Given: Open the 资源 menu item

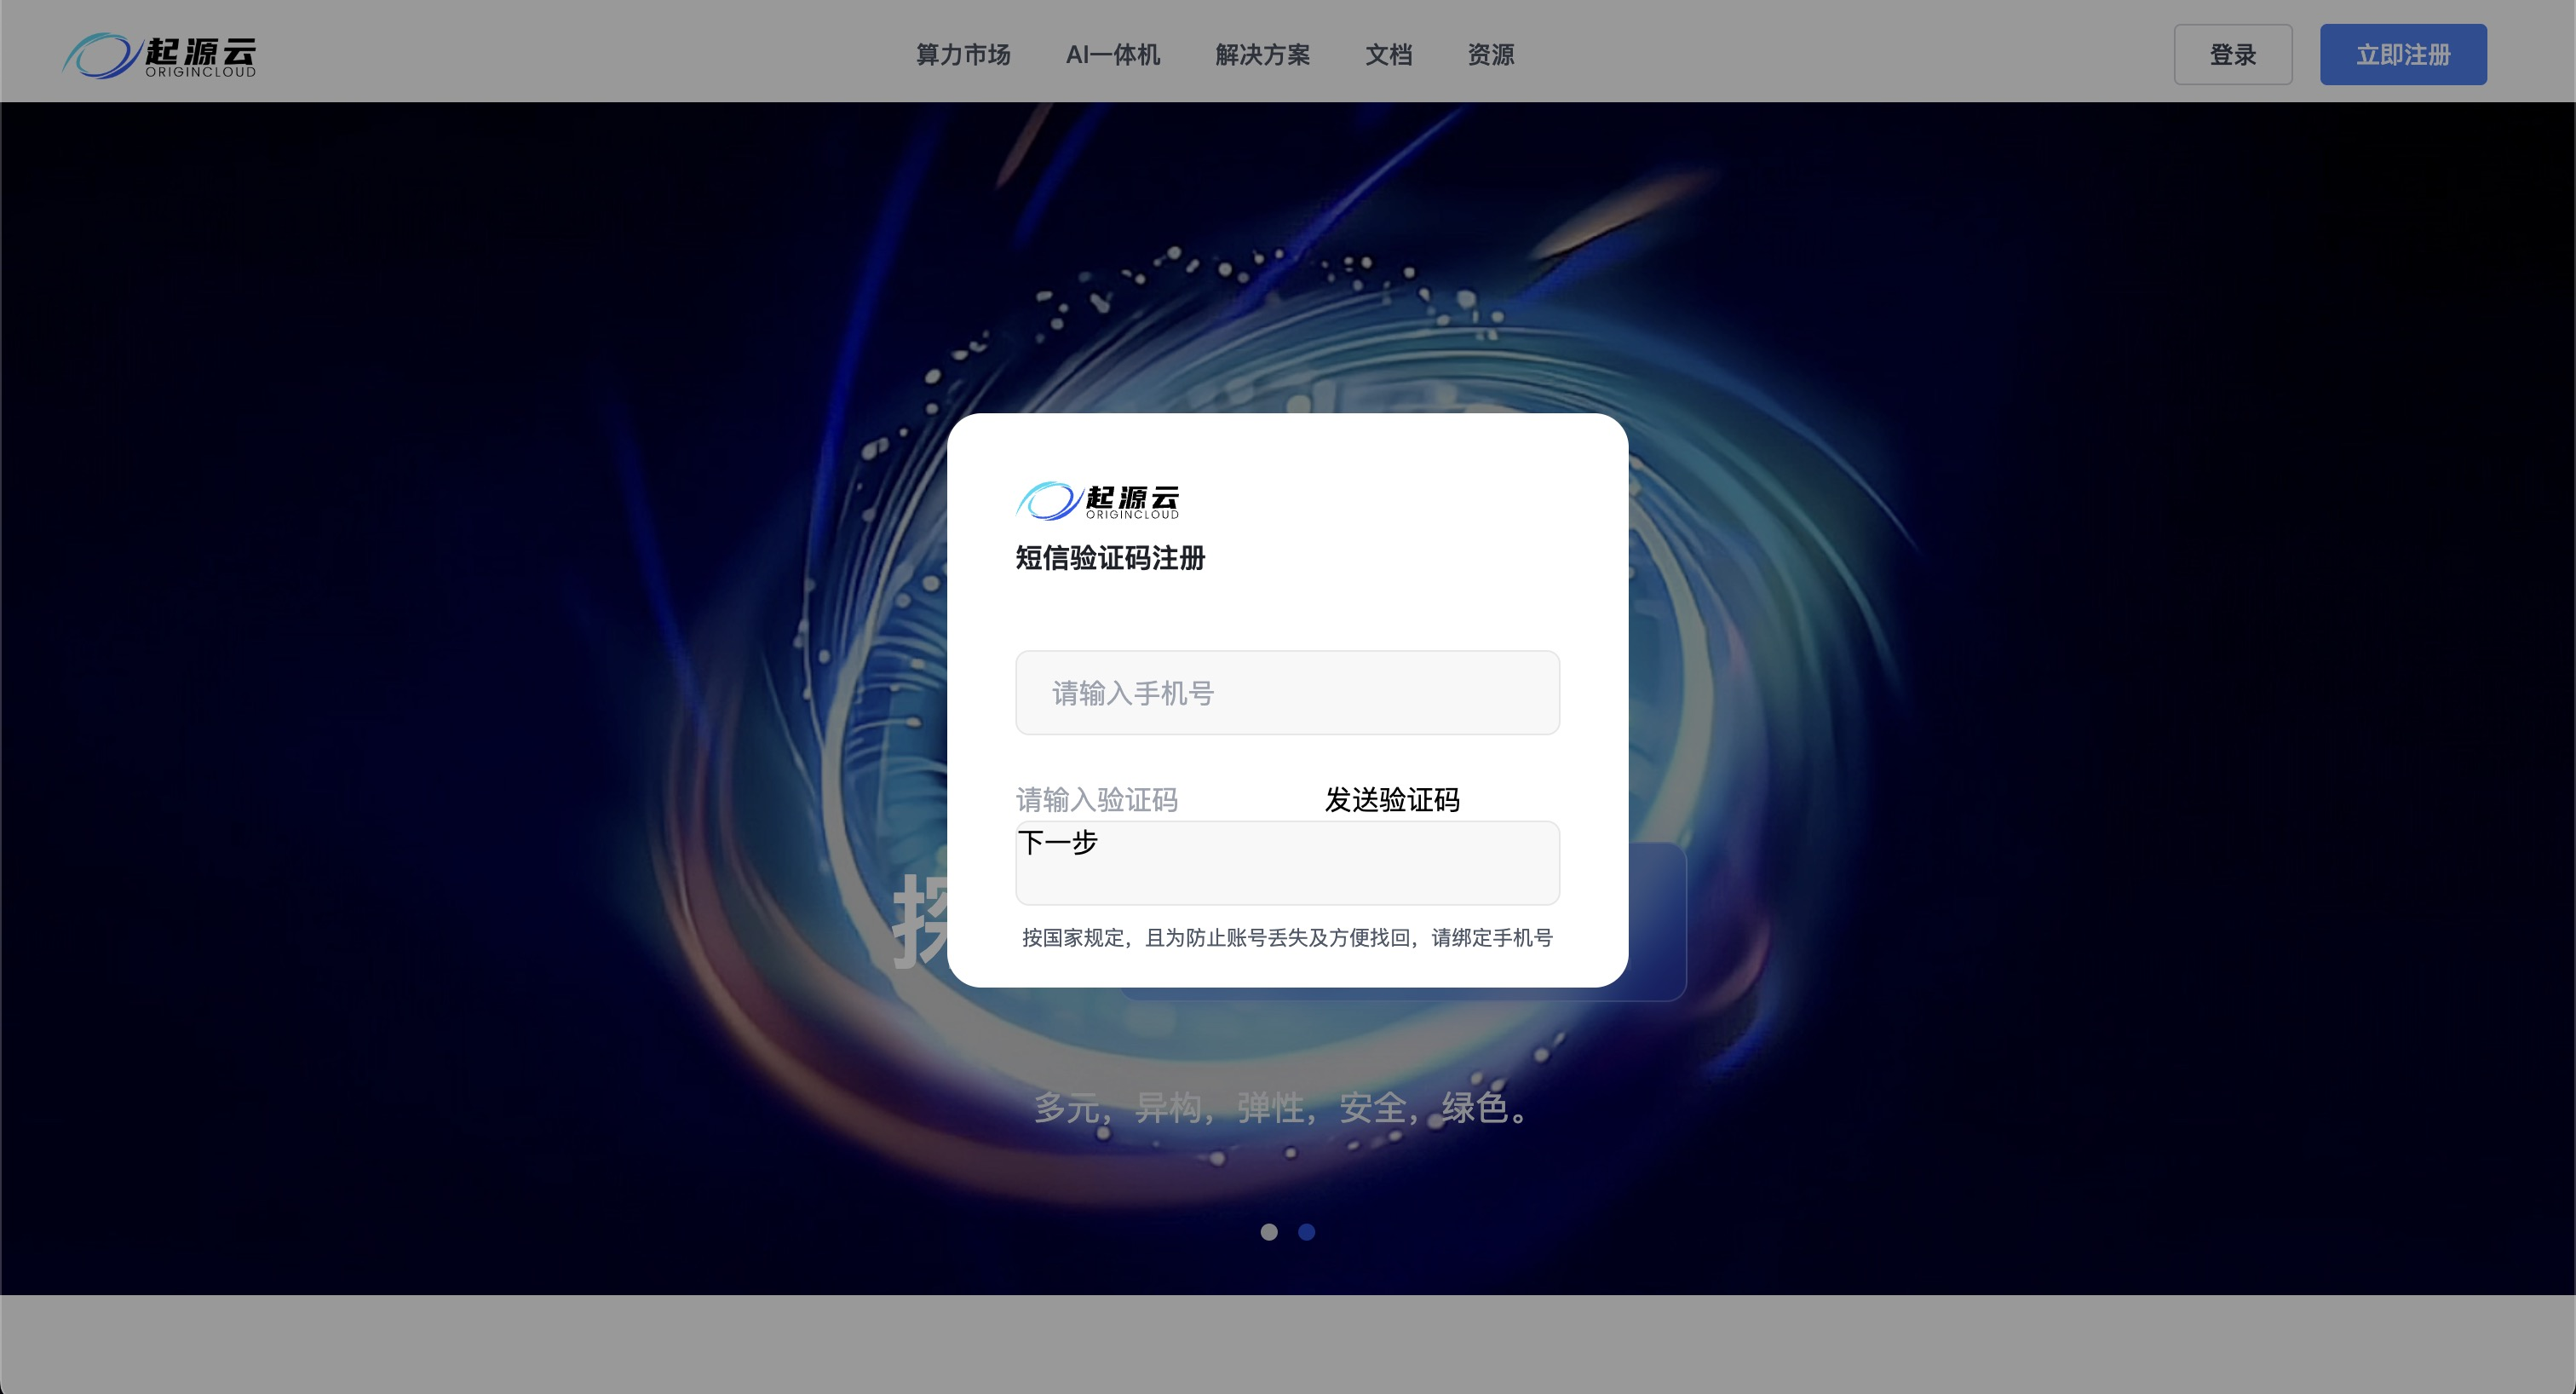Looking at the screenshot, I should [x=1489, y=55].
